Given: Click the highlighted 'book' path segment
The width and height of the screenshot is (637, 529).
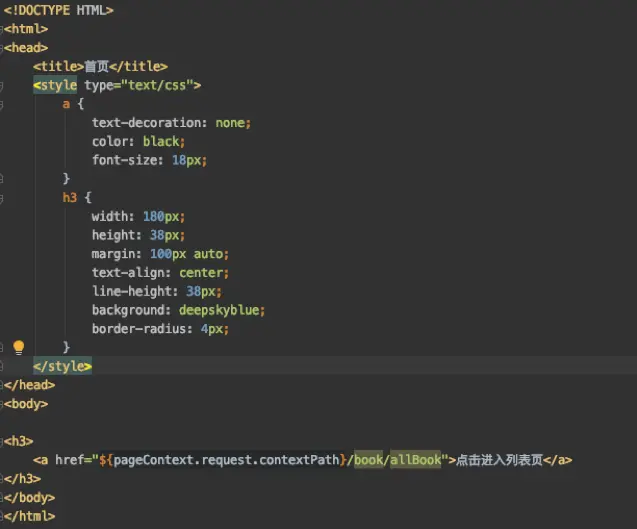Looking at the screenshot, I should tap(368, 460).
